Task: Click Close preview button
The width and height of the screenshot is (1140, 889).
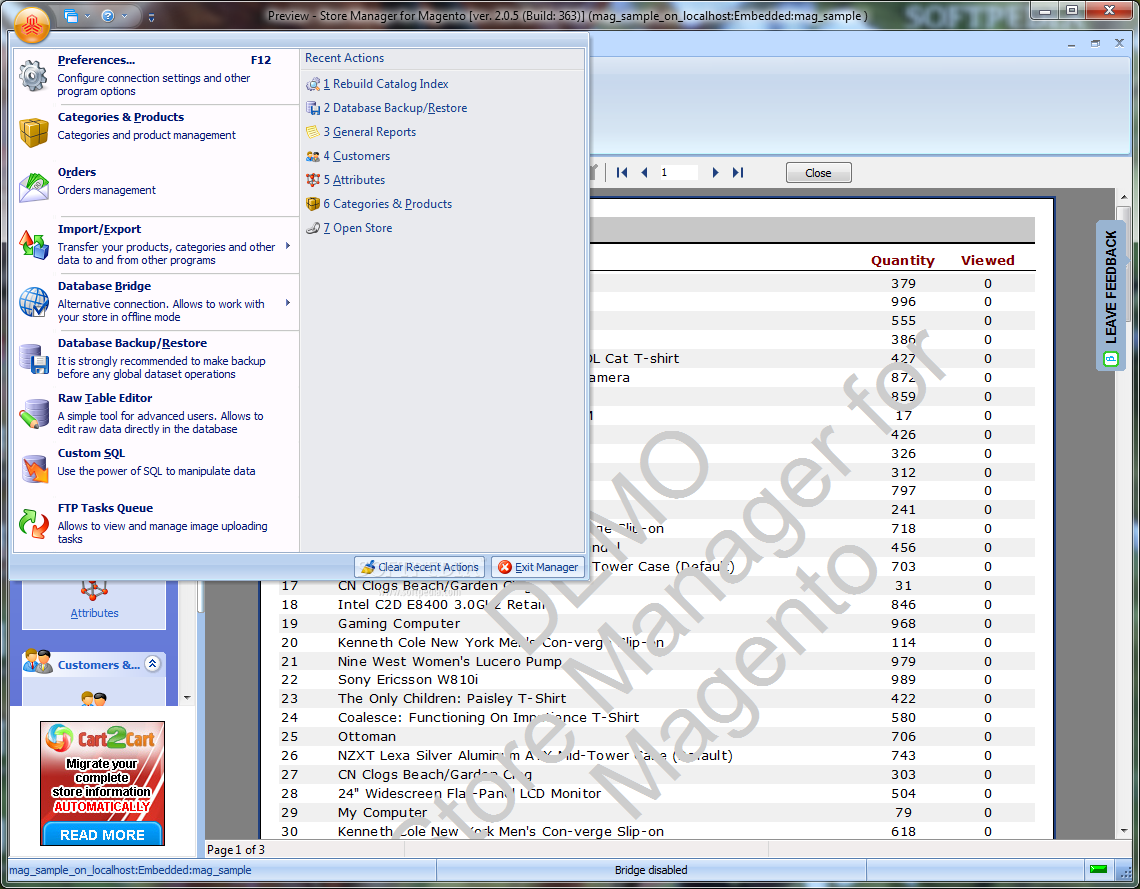Action: 818,173
